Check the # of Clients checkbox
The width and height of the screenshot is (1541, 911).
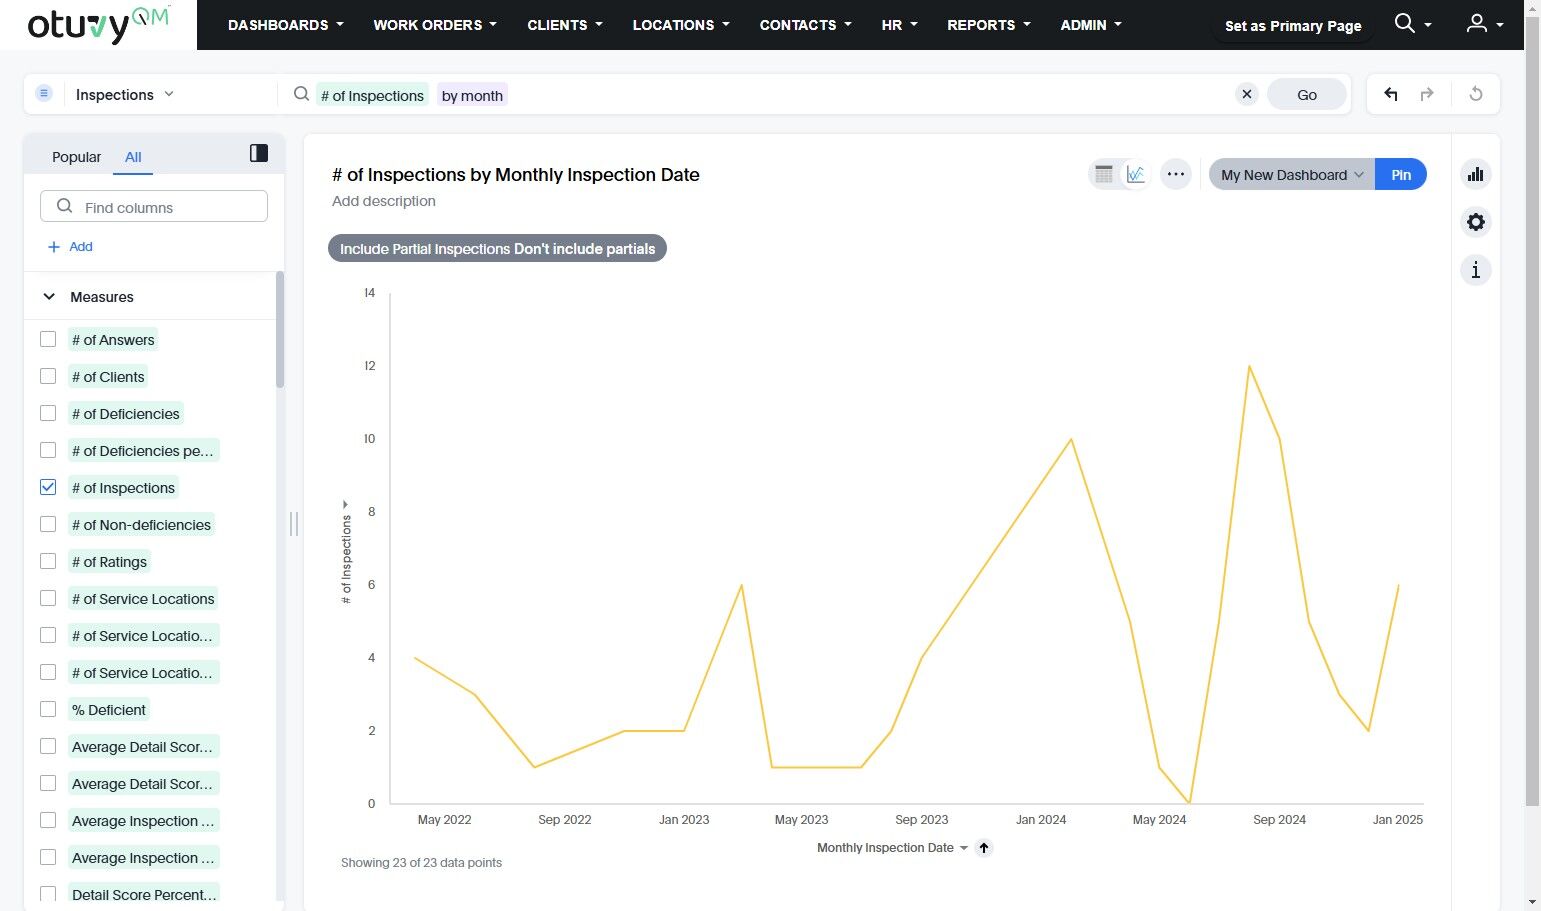(x=48, y=376)
